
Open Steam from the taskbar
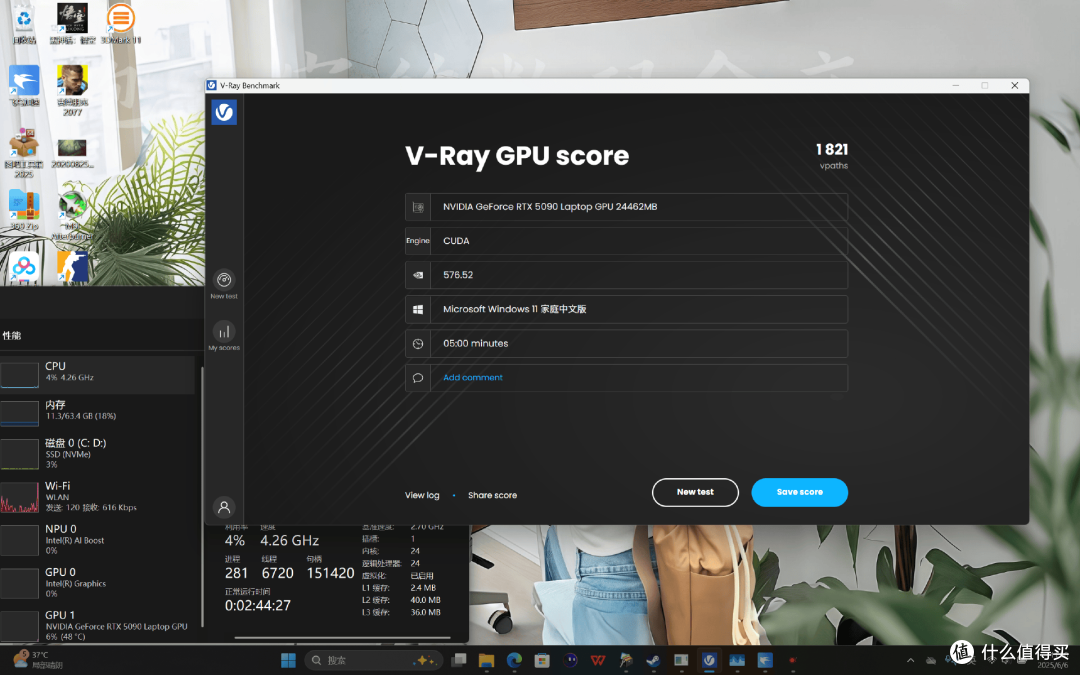coord(653,661)
